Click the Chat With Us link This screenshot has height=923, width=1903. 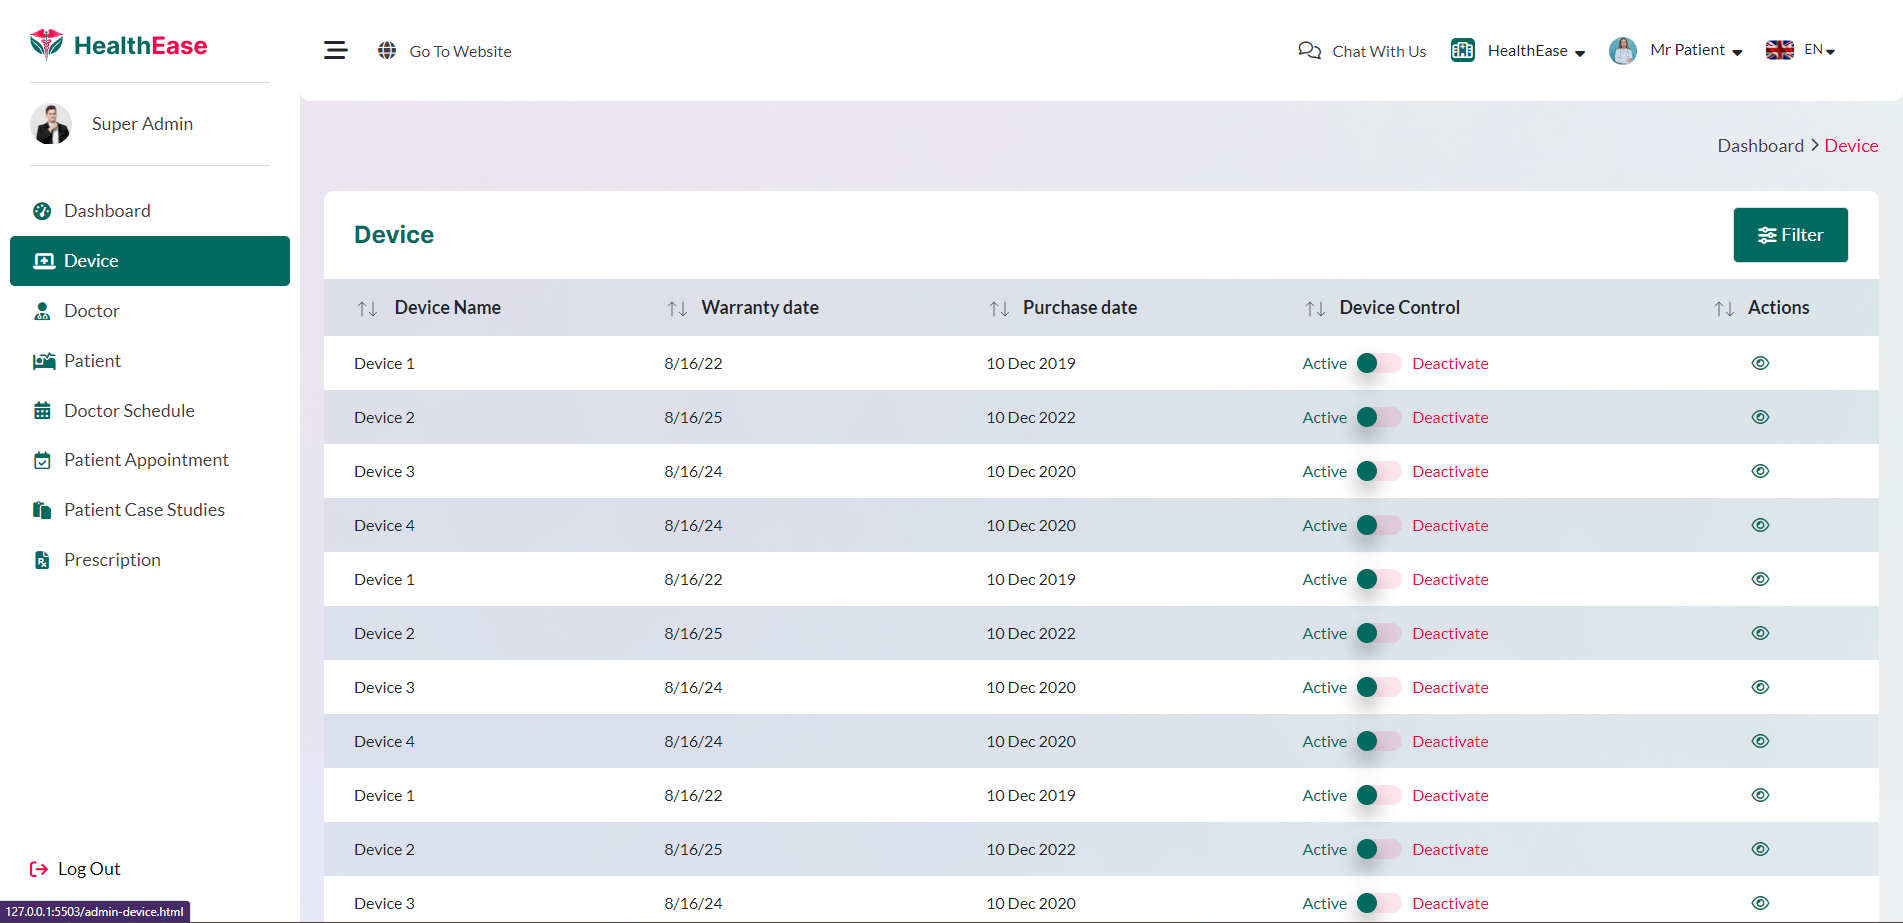click(1379, 51)
